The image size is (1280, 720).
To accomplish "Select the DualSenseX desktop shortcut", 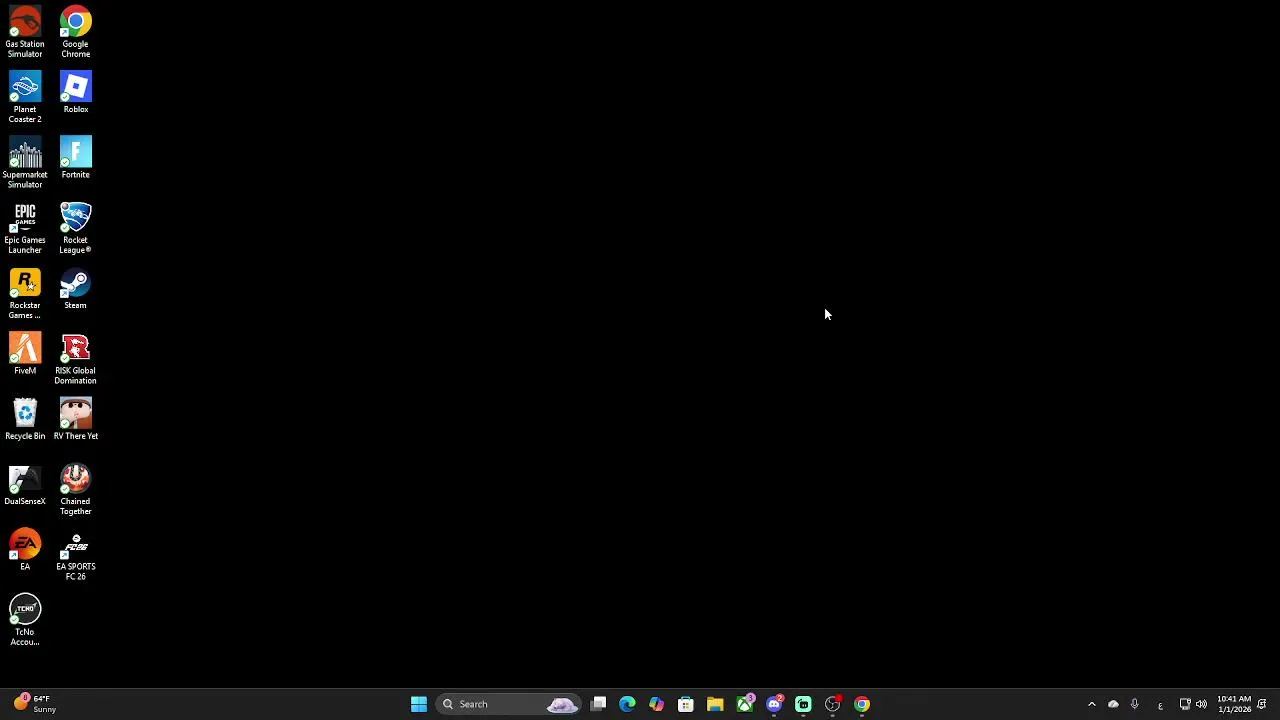I will [25, 485].
